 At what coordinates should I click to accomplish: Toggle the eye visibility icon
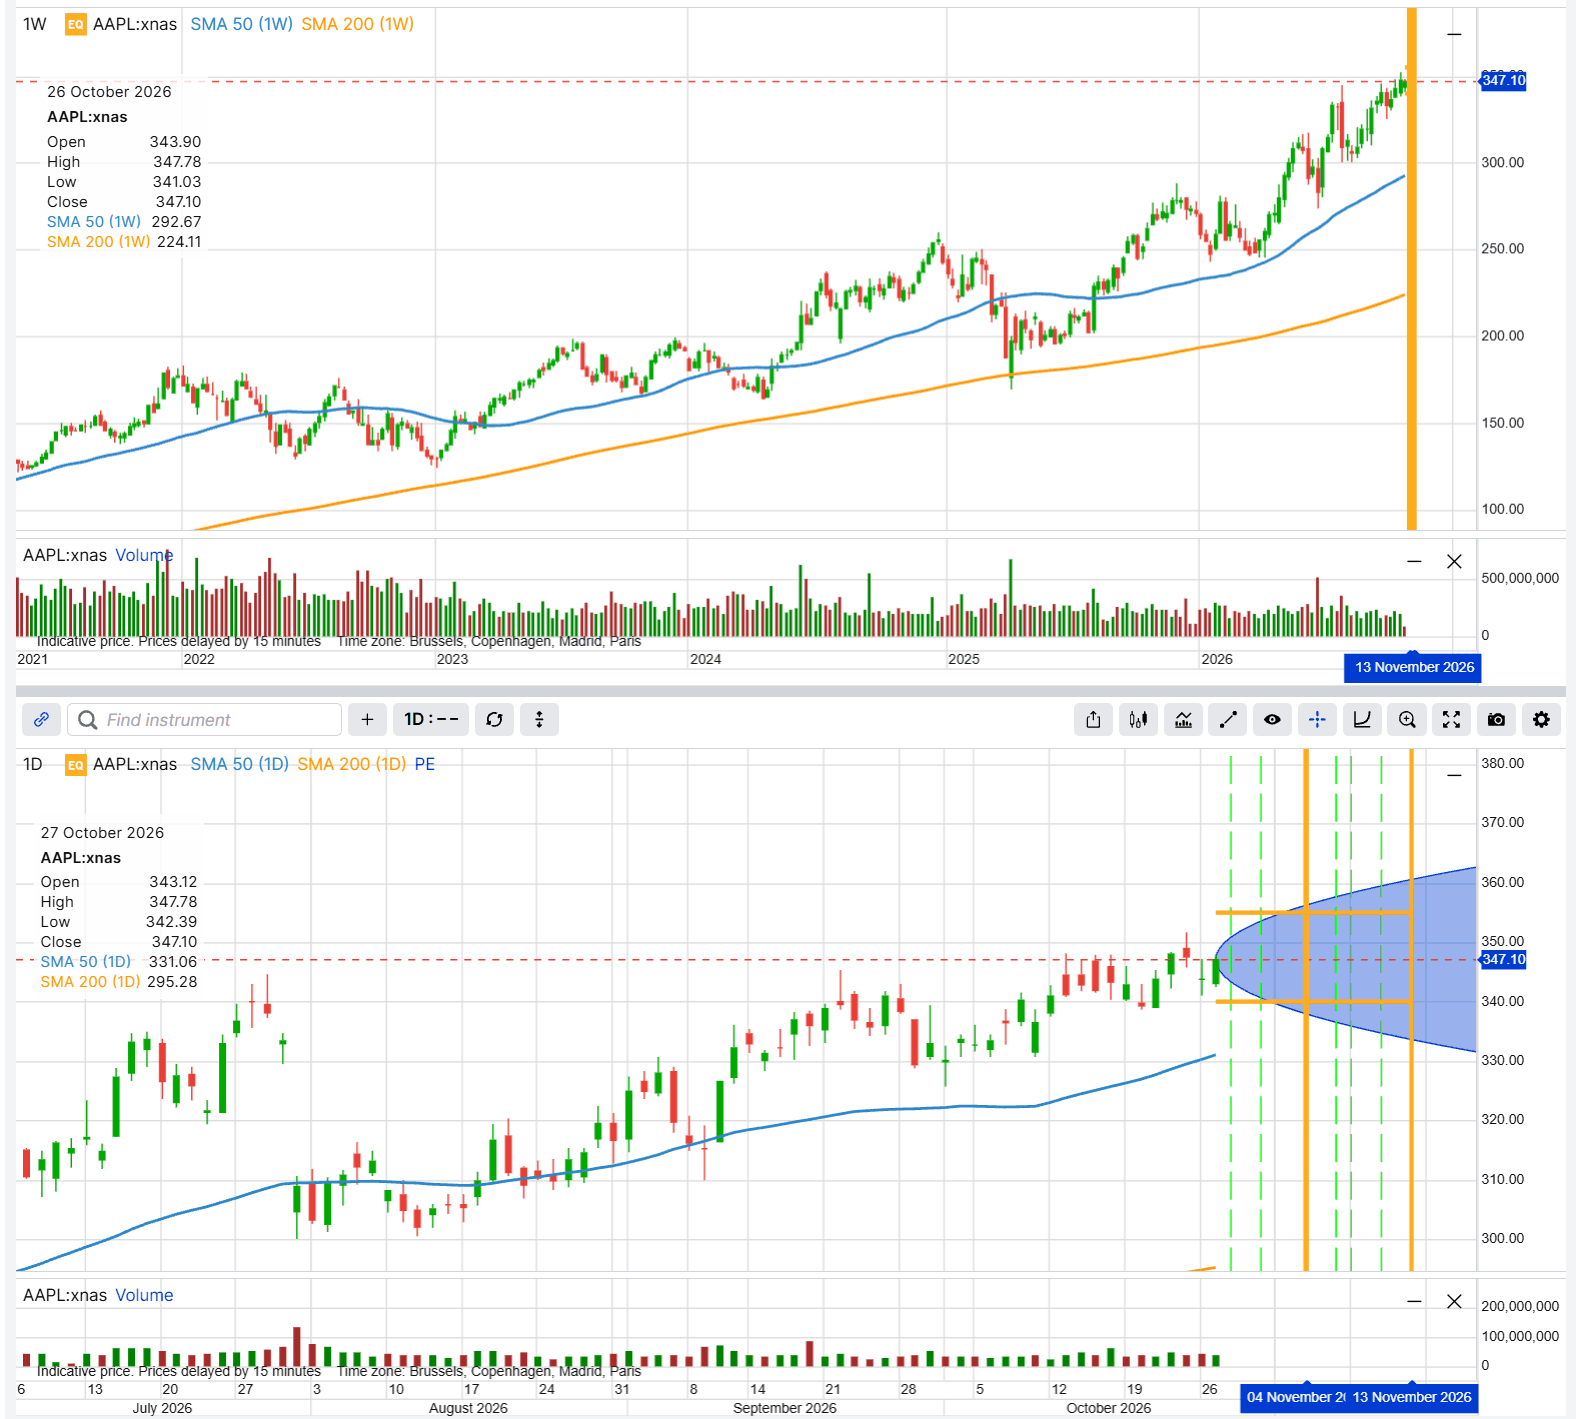(x=1272, y=719)
